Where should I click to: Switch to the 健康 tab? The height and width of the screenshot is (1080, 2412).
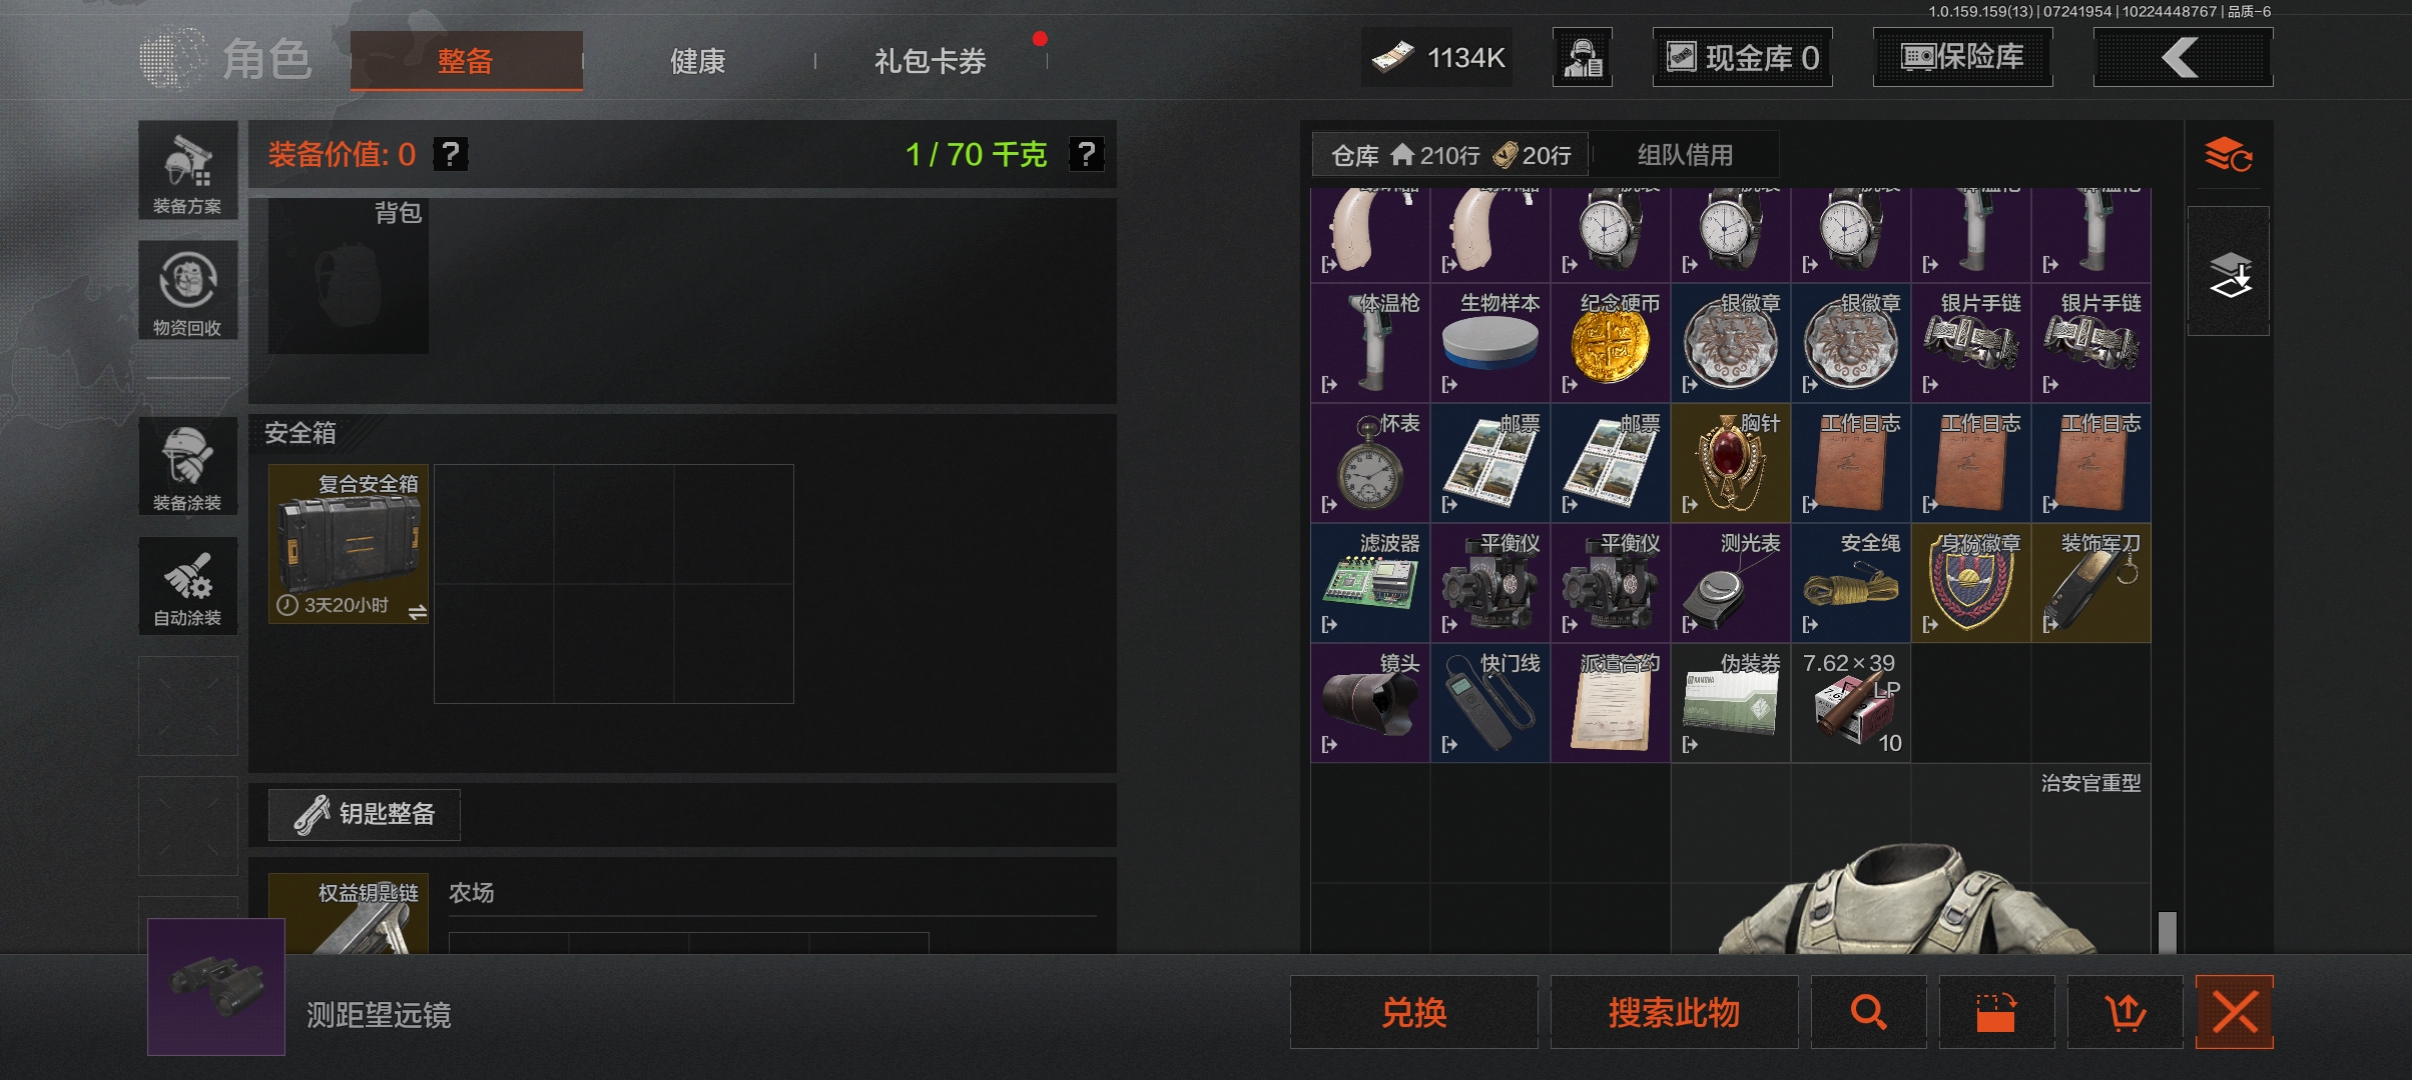click(x=697, y=61)
